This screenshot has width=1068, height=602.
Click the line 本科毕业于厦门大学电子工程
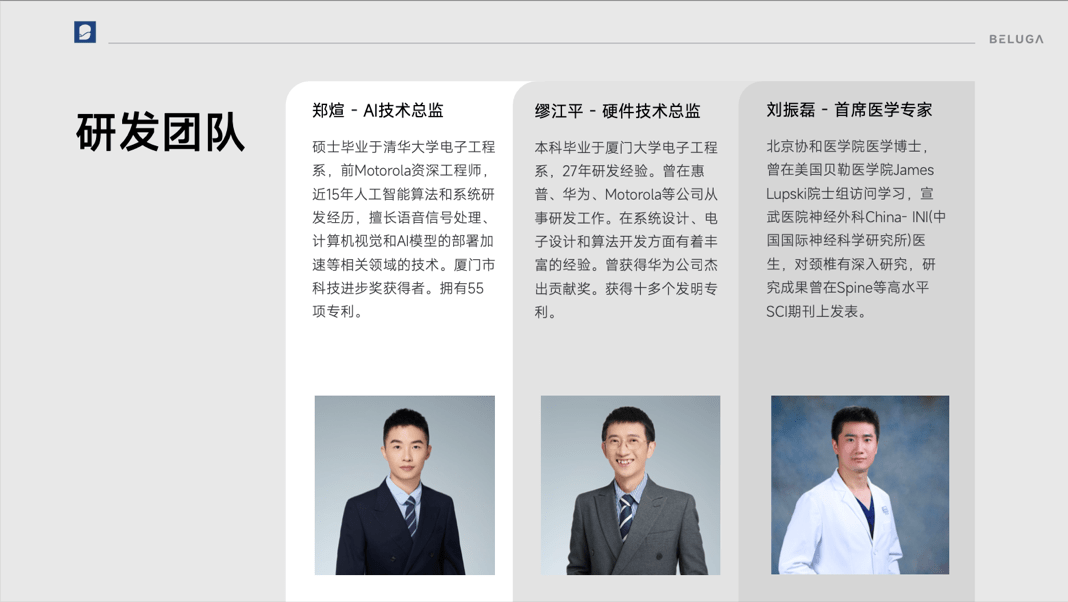tap(626, 148)
